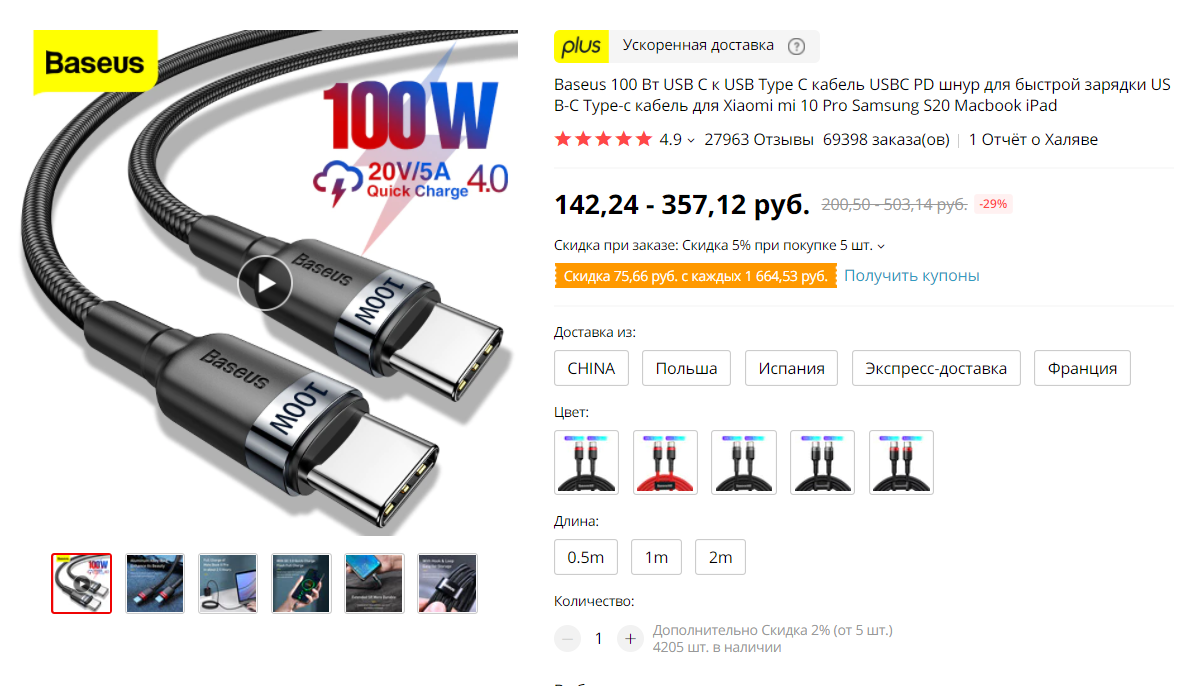Choose the 2m cable length
The height and width of the screenshot is (686, 1191).
tap(720, 558)
